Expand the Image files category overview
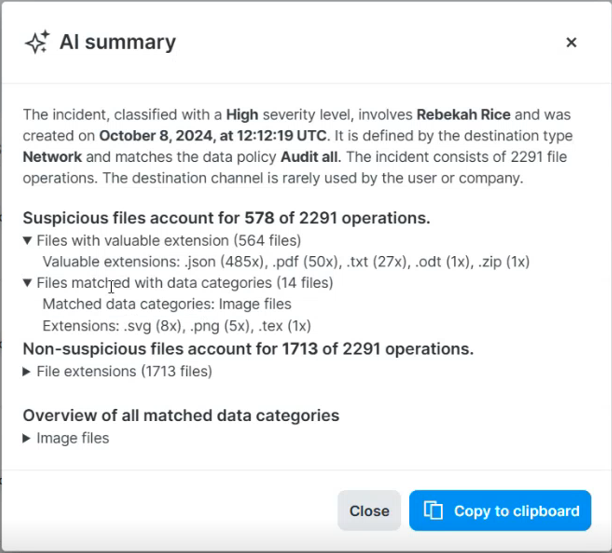The image size is (612, 553). pyautogui.click(x=27, y=438)
